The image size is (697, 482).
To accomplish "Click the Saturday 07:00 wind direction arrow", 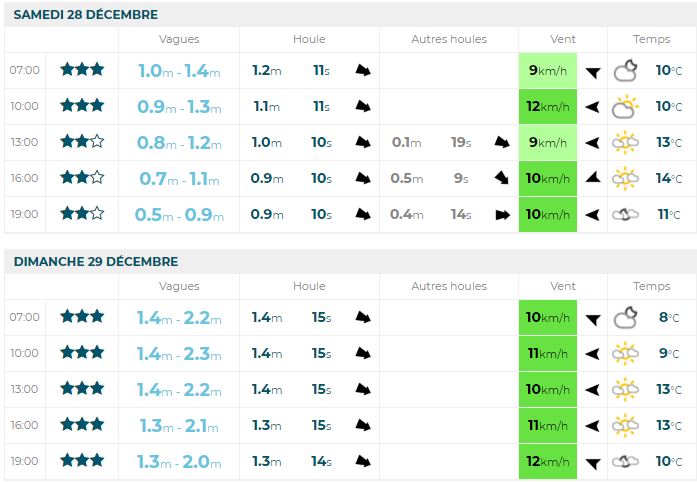I will click(593, 71).
